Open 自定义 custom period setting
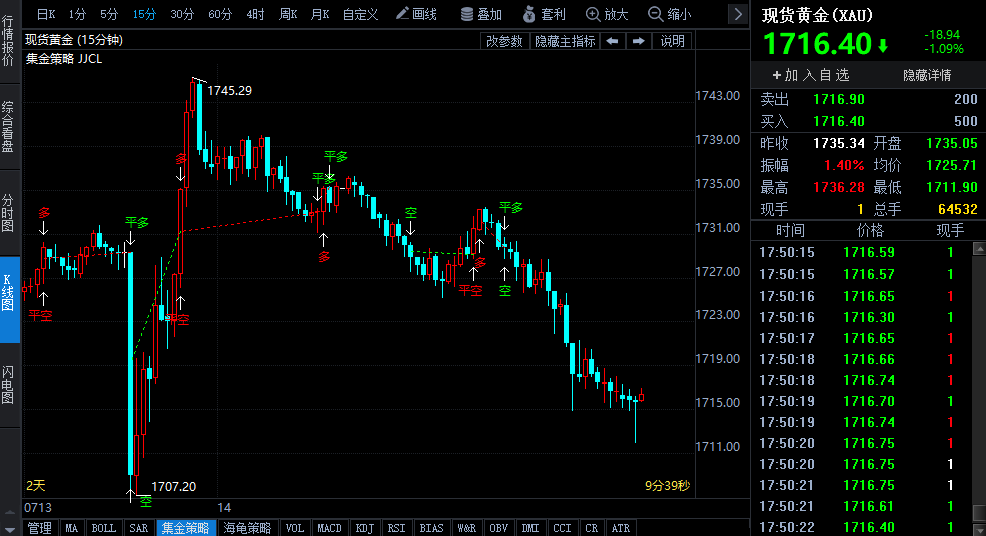Screen dimensions: 986x536 tap(360, 14)
